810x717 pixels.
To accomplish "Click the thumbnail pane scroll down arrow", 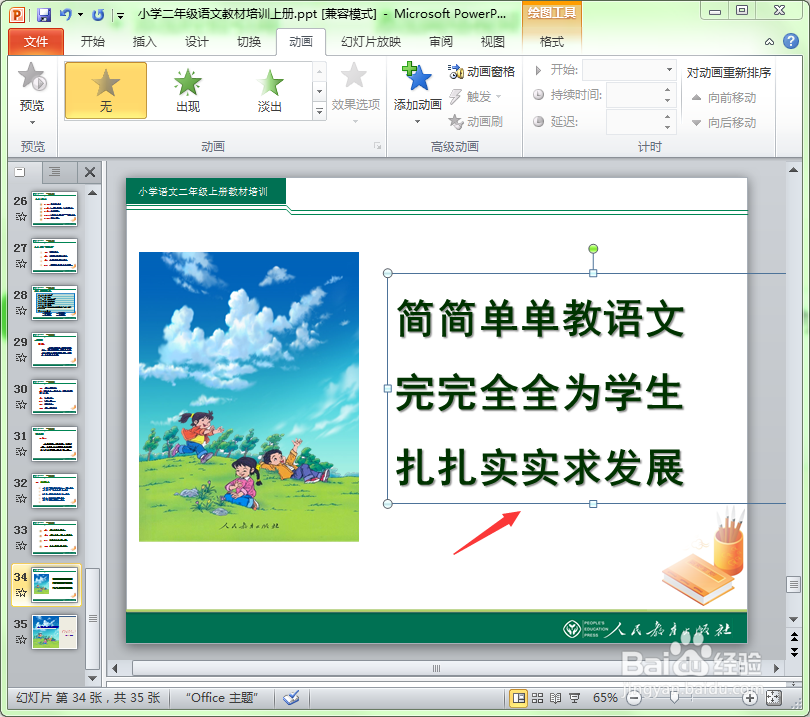I will coord(92,678).
